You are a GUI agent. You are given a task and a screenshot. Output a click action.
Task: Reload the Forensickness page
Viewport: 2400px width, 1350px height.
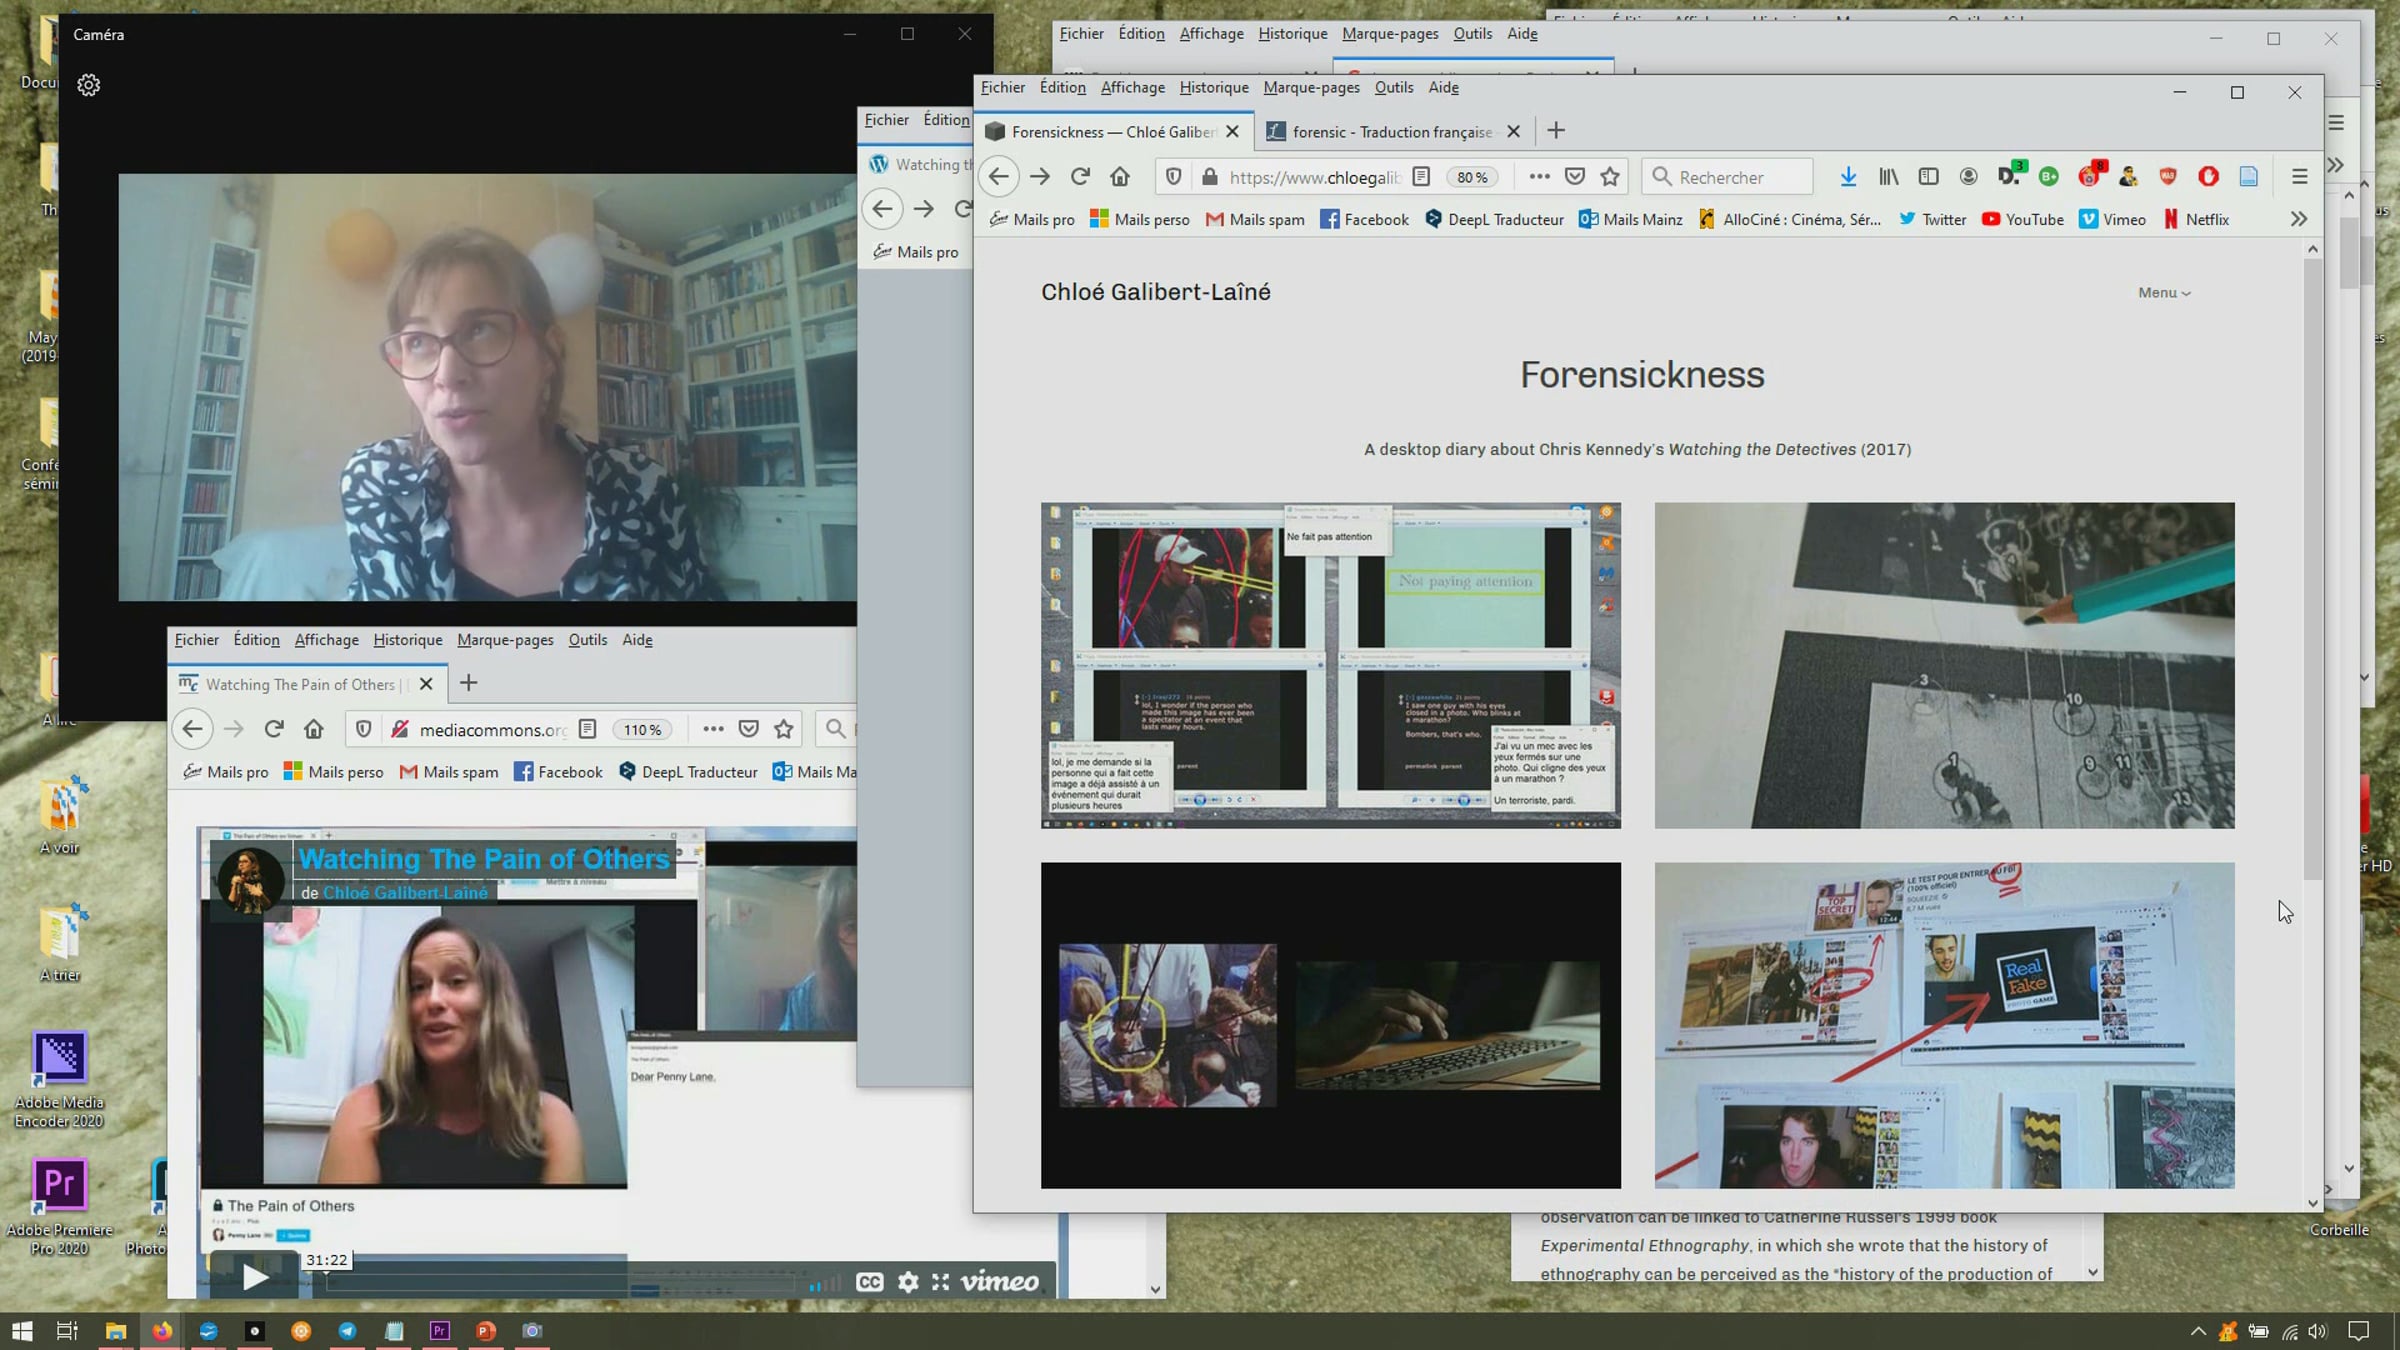(1080, 177)
